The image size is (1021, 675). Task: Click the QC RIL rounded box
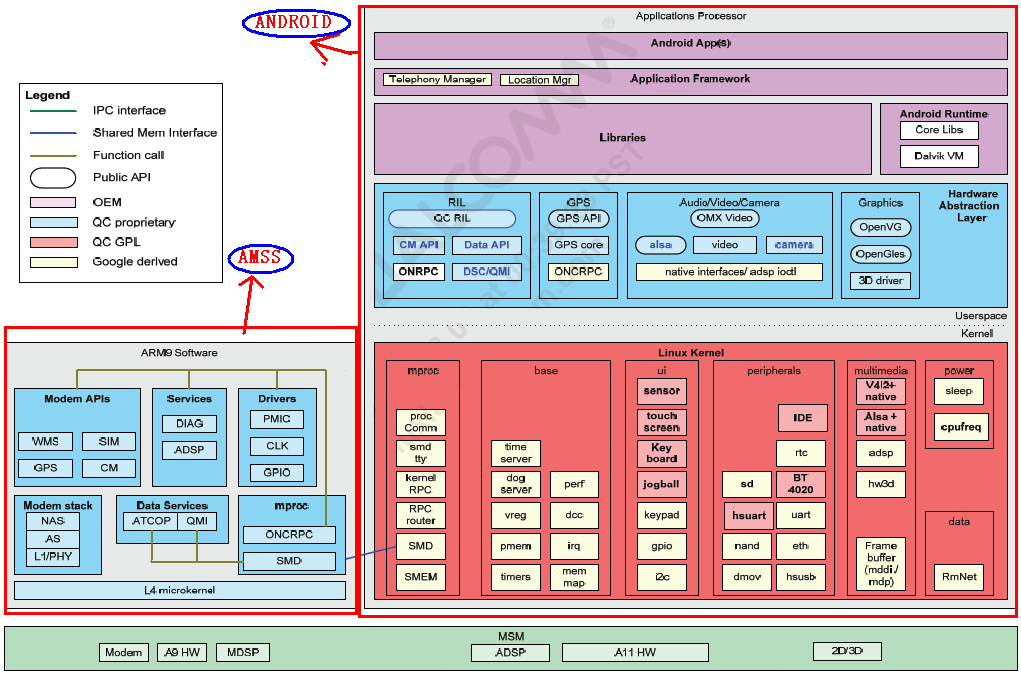tap(452, 219)
